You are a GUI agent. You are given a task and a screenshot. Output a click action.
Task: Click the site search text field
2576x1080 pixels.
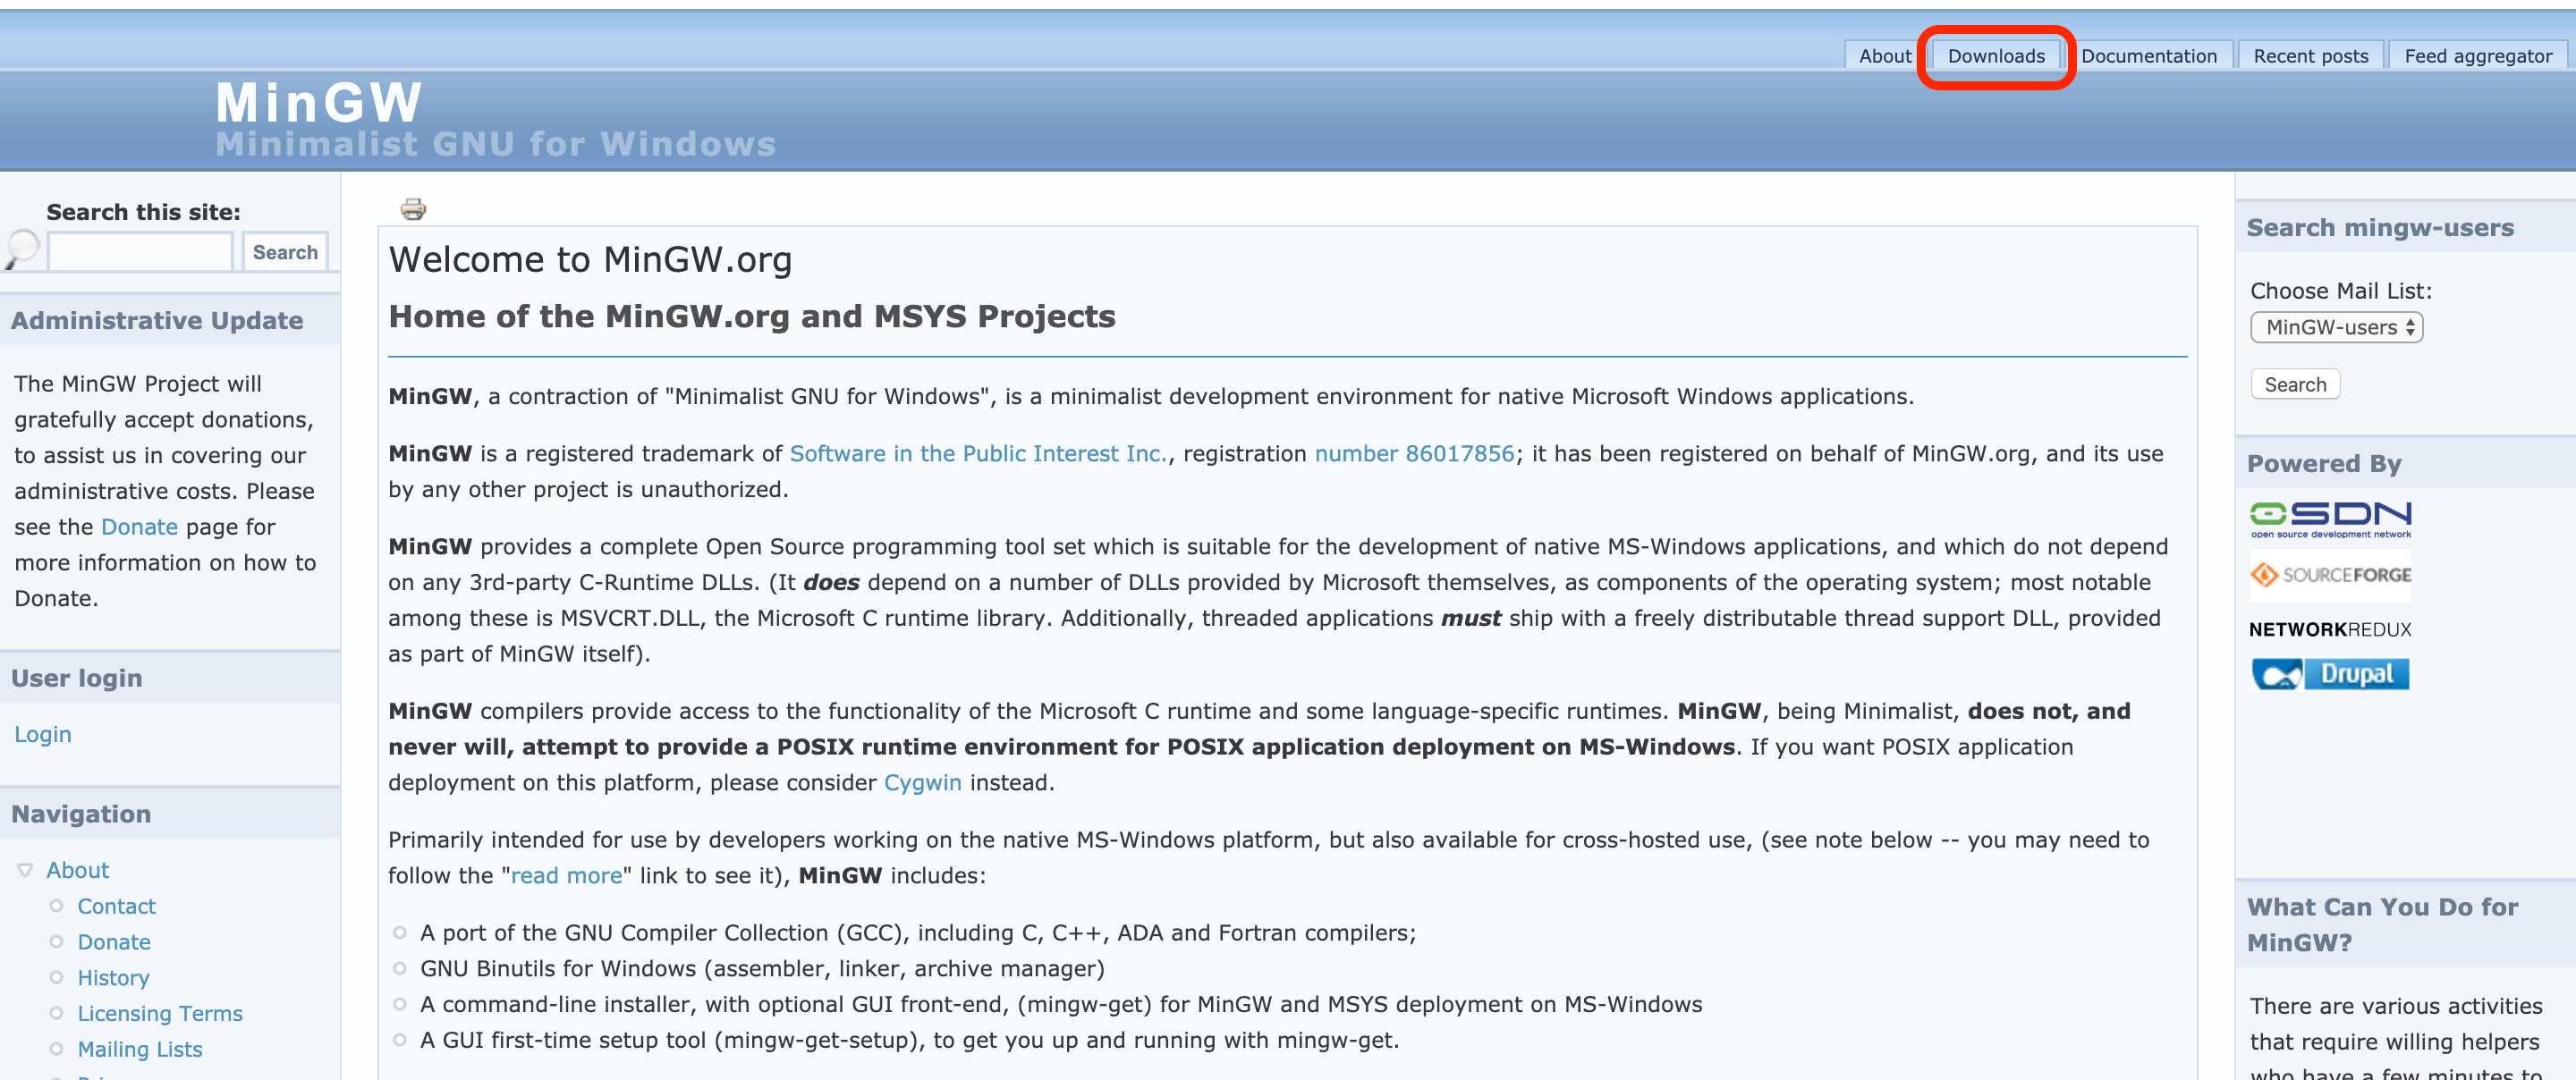pos(140,252)
